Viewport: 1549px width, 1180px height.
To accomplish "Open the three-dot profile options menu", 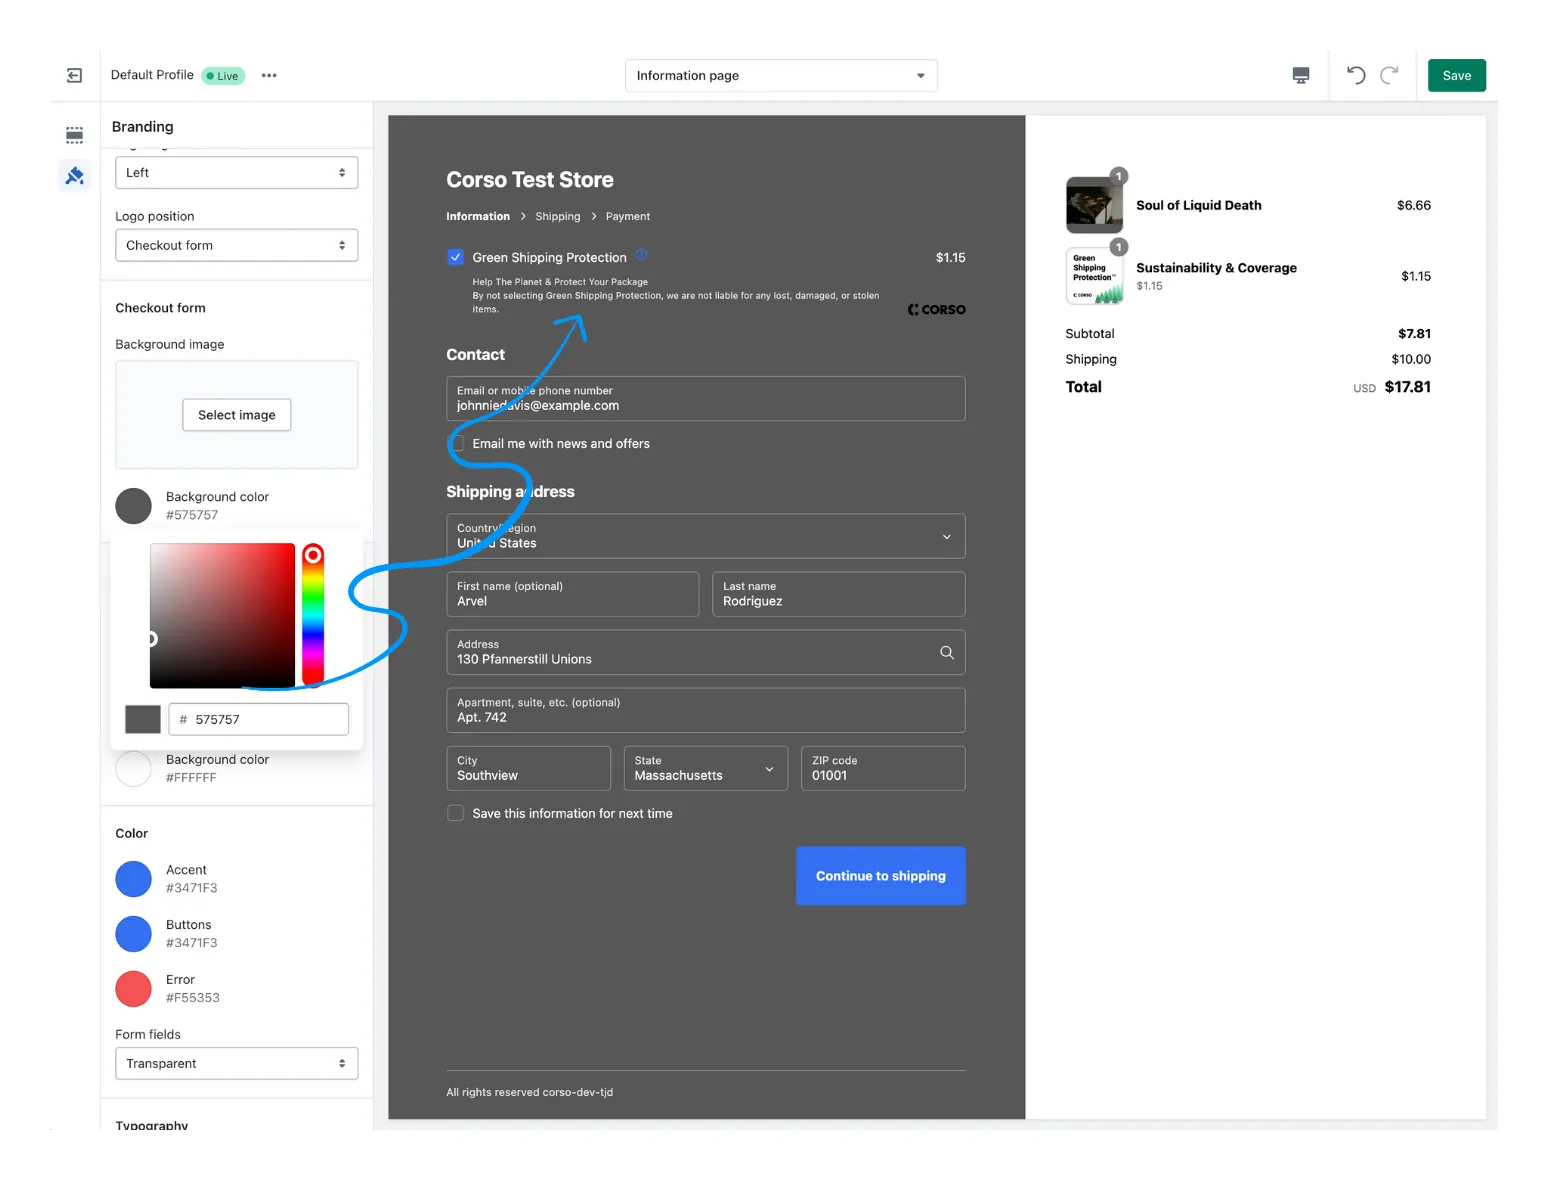I will (x=269, y=76).
